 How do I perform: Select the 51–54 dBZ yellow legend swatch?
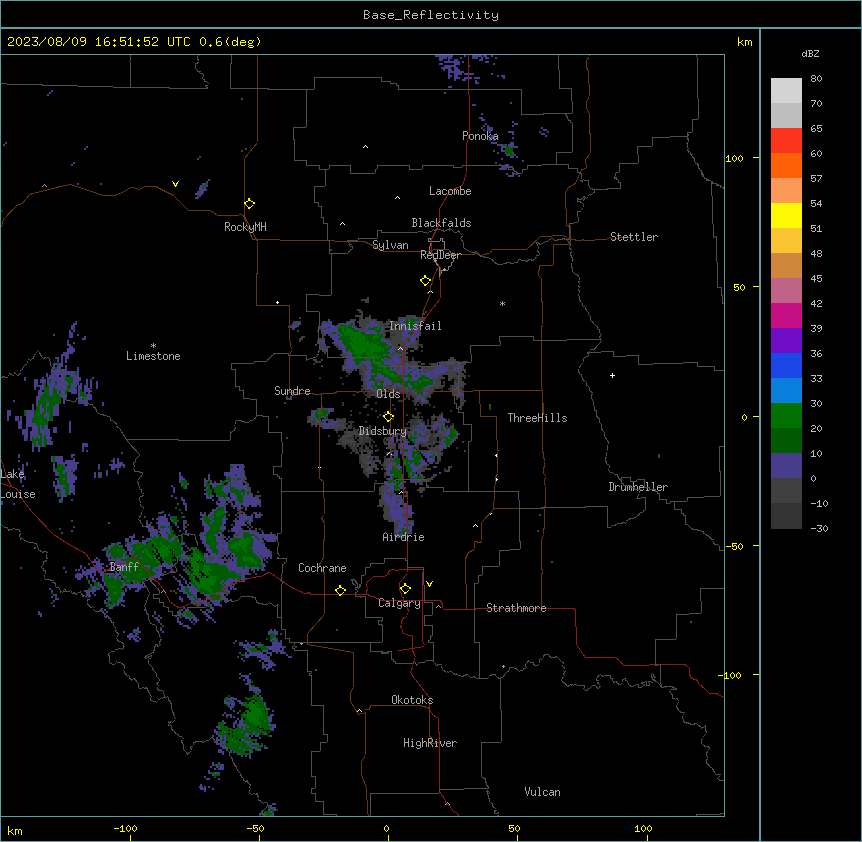[786, 215]
